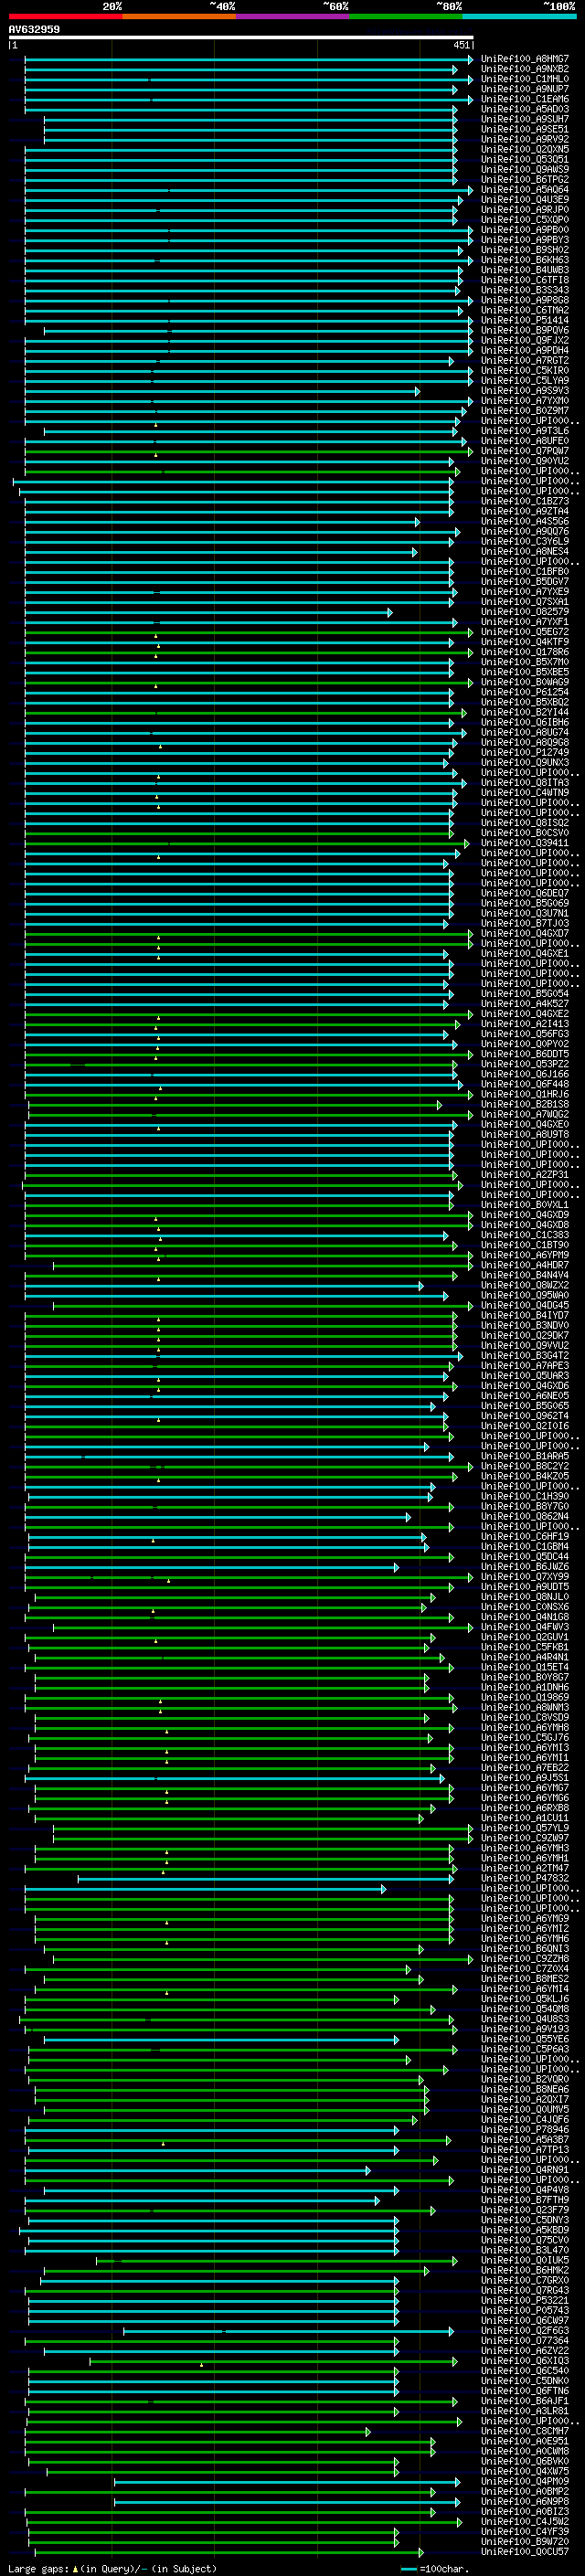The width and height of the screenshot is (585, 2576).
Task: Click the UniRef100_A0E951 hit label
Action: tap(525, 2441)
